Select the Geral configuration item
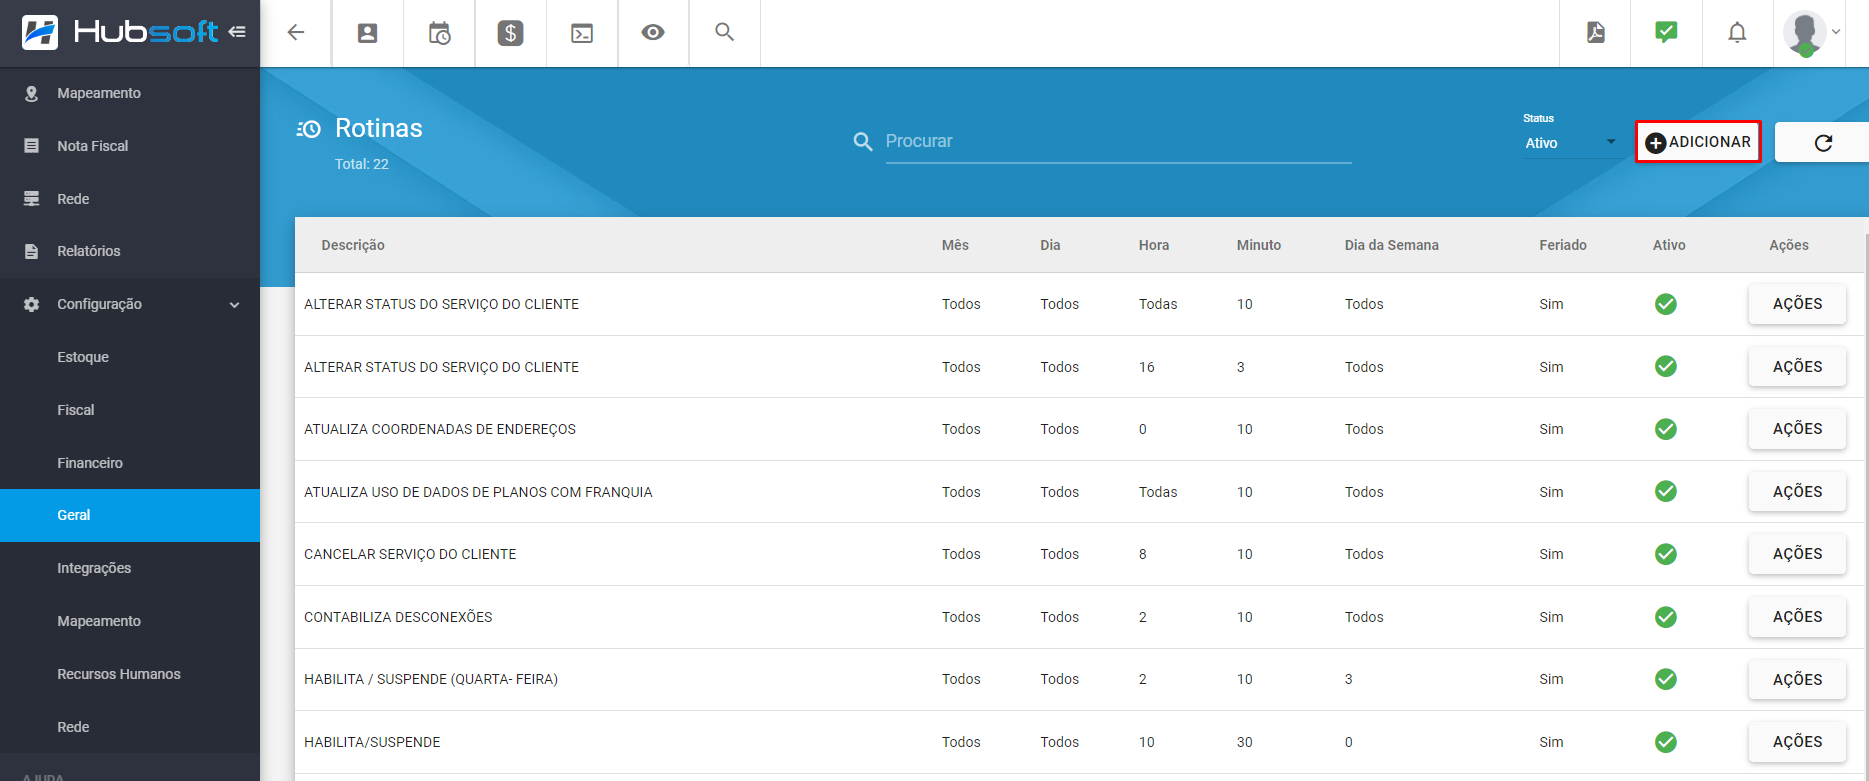Viewport: 1869px width, 781px height. point(130,515)
